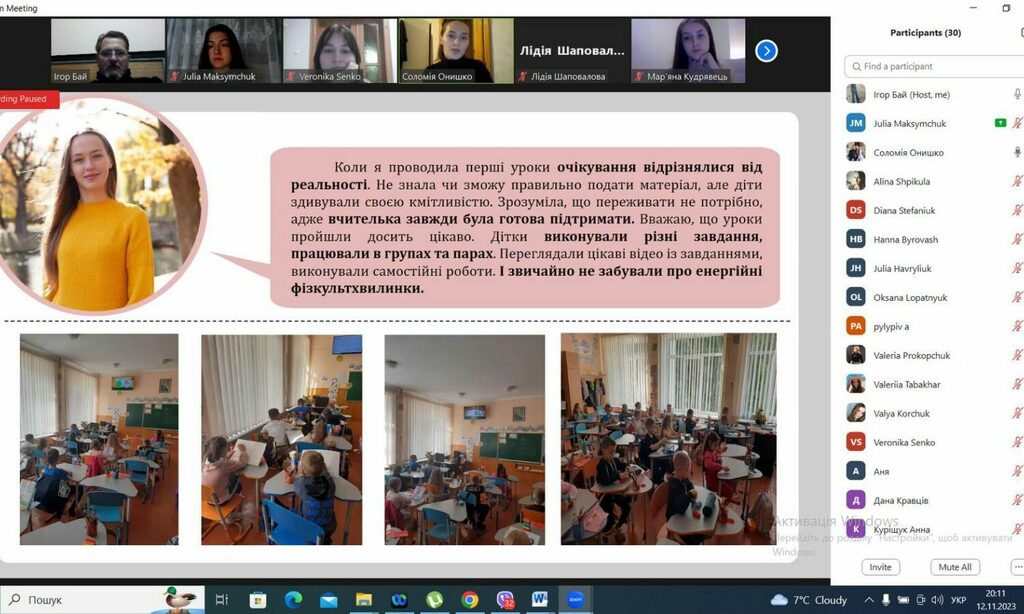Open Microsoft Word from the taskbar
The width and height of the screenshot is (1024, 614).
(x=540, y=600)
